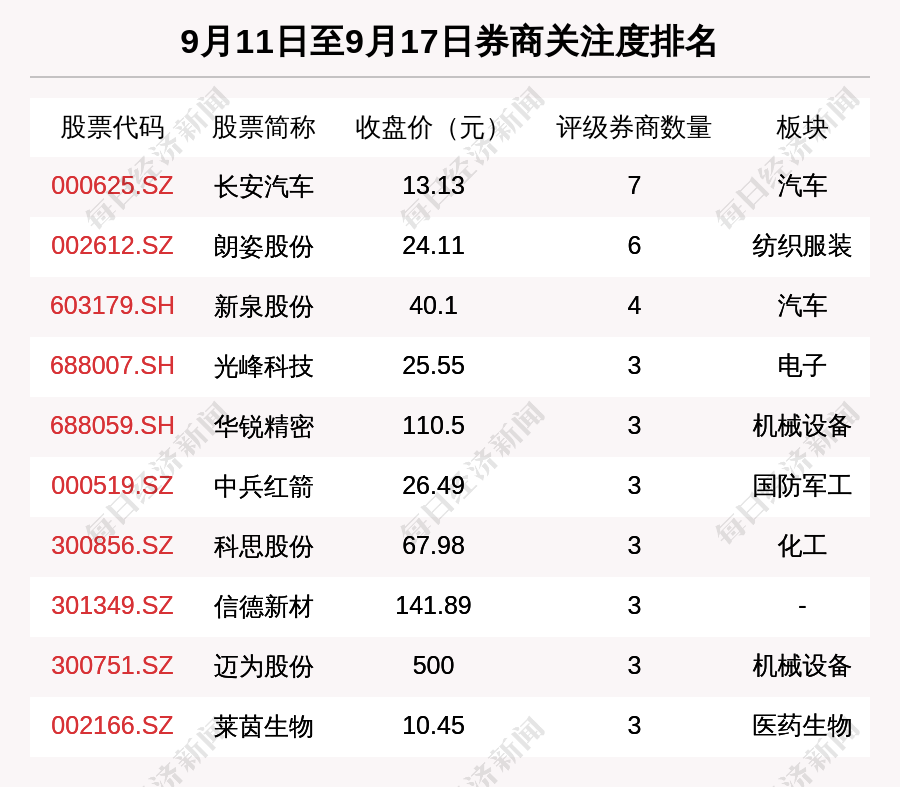Select sector 纺织服装

tap(802, 246)
